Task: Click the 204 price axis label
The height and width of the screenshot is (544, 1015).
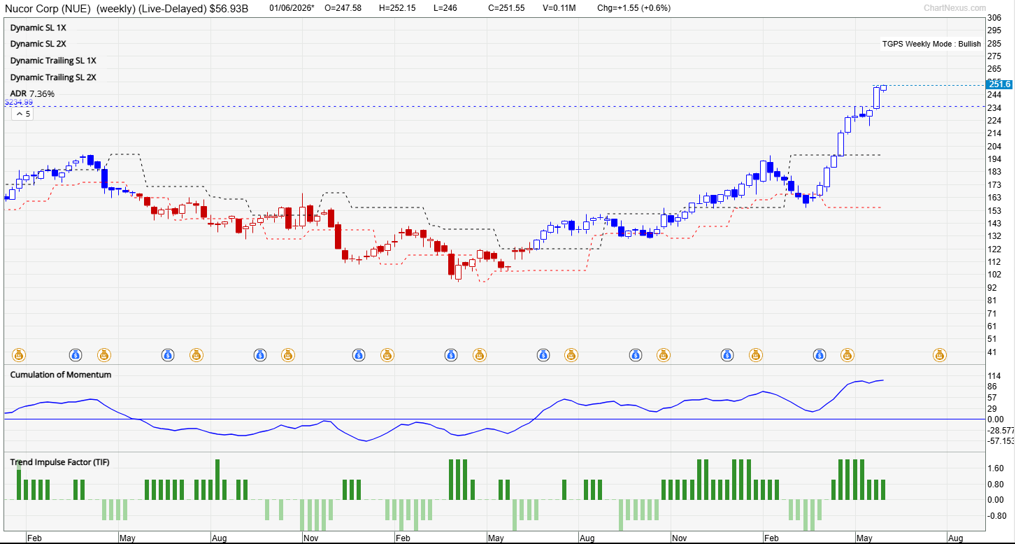Action: click(x=994, y=145)
